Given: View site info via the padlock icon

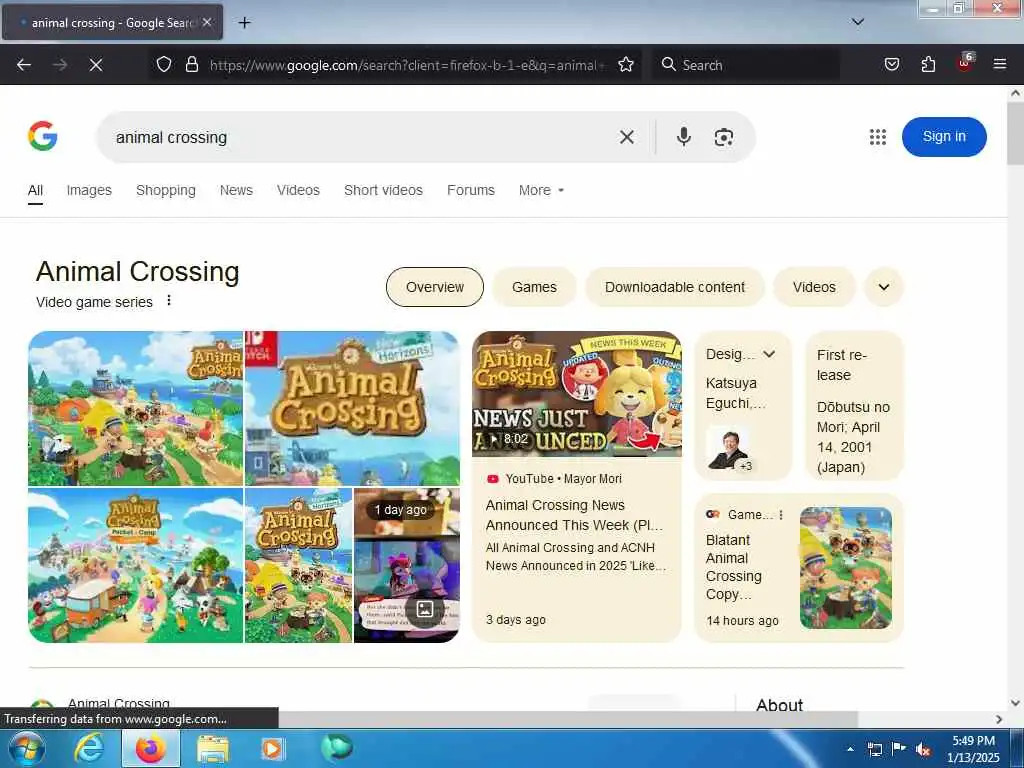Looking at the screenshot, I should (191, 64).
